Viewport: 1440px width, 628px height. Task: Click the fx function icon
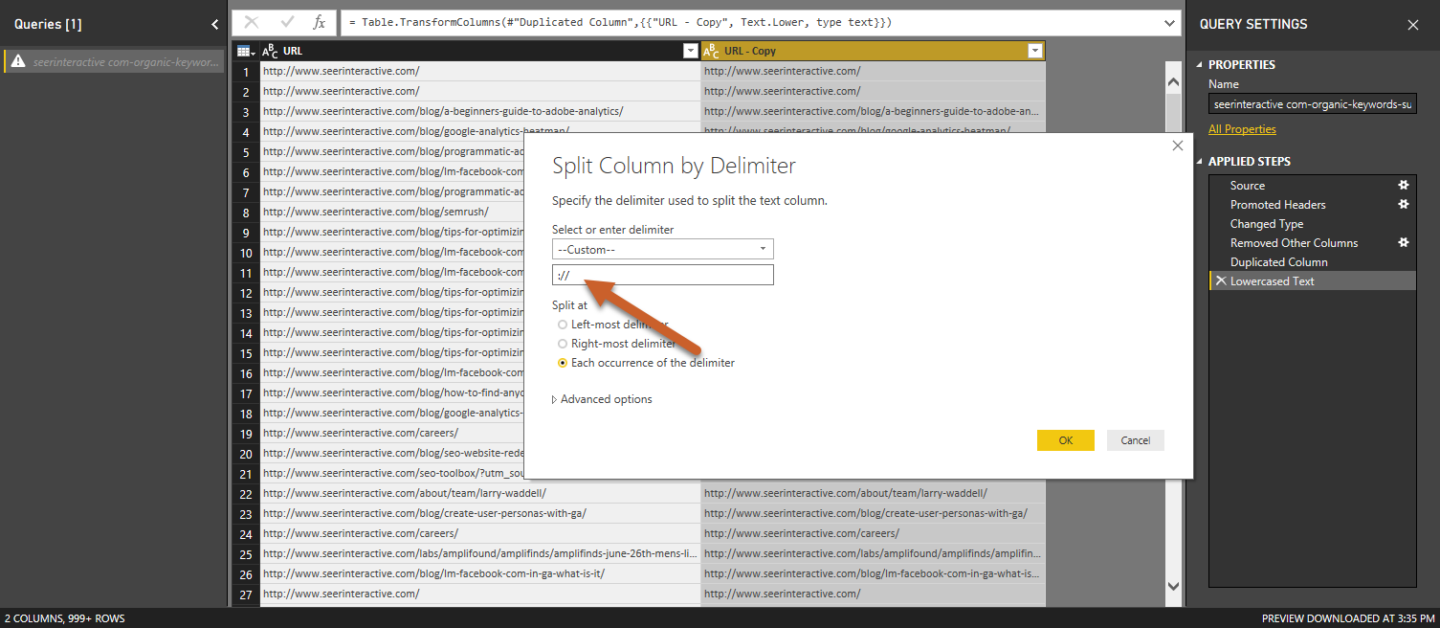click(319, 22)
